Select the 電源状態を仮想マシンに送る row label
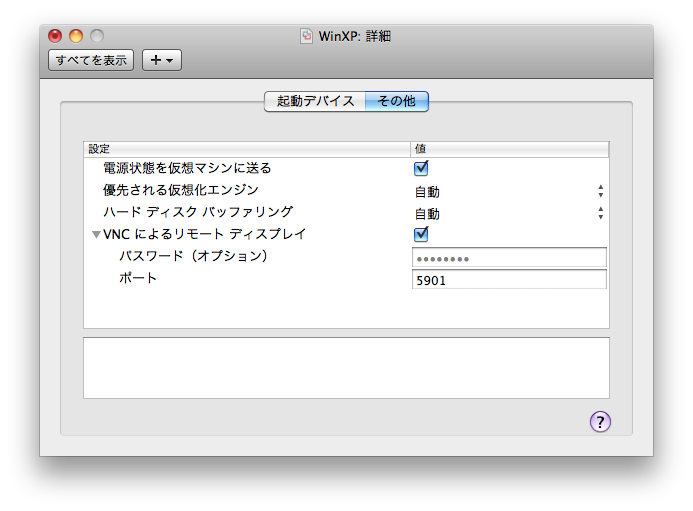This screenshot has height=511, width=693. 187,168
